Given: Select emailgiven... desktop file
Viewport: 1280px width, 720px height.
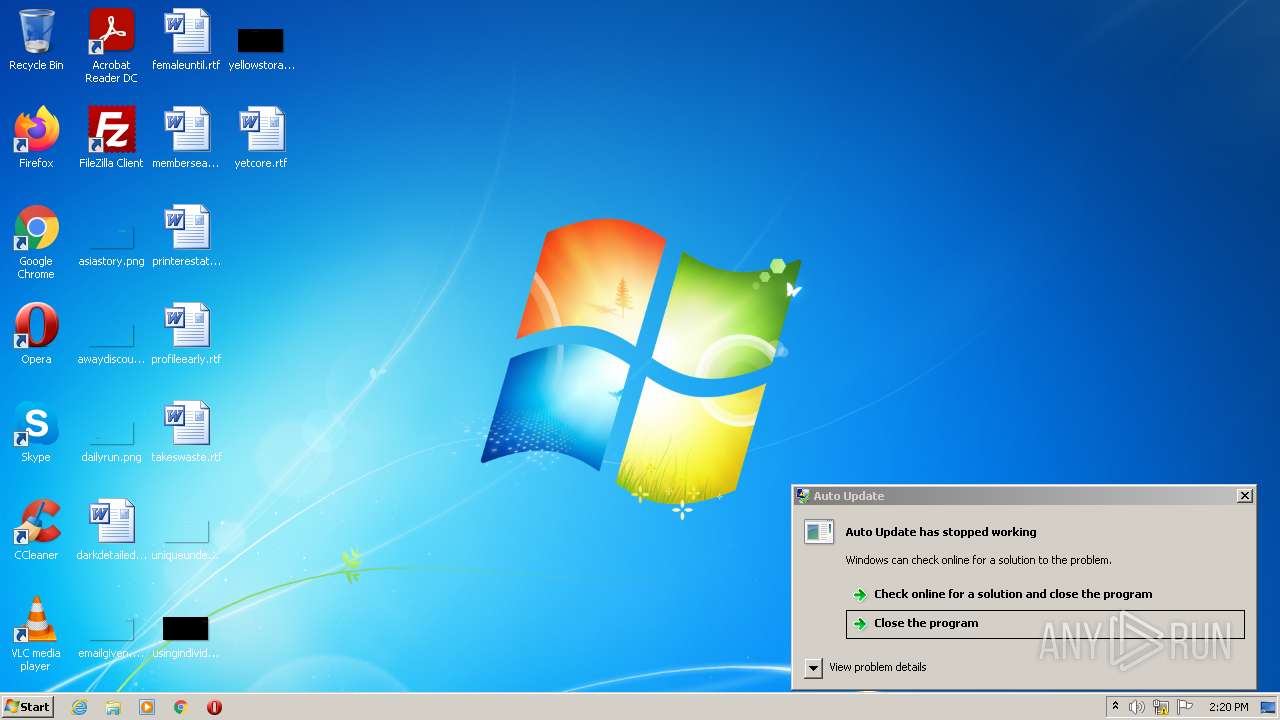Looking at the screenshot, I should (x=111, y=635).
